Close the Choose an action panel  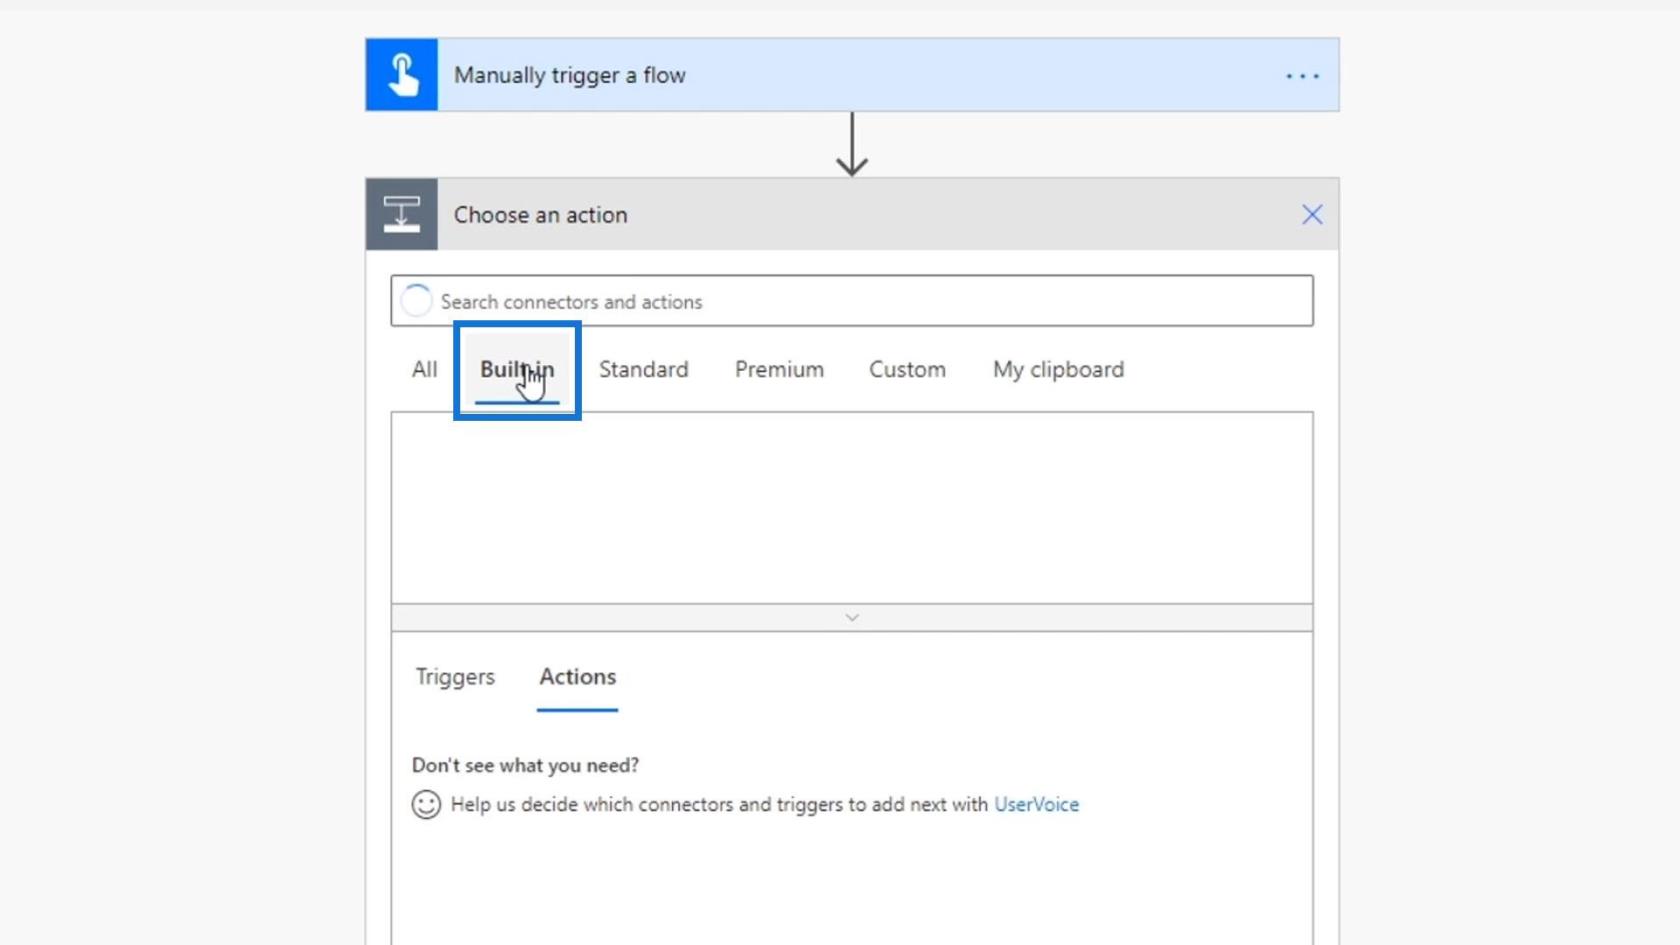[x=1312, y=214]
